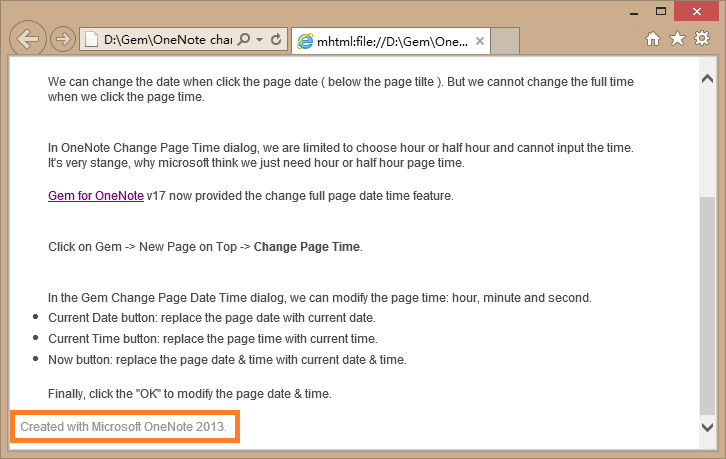Click the page icon in the address bar
Screen dimensions: 726x459
tap(92, 39)
